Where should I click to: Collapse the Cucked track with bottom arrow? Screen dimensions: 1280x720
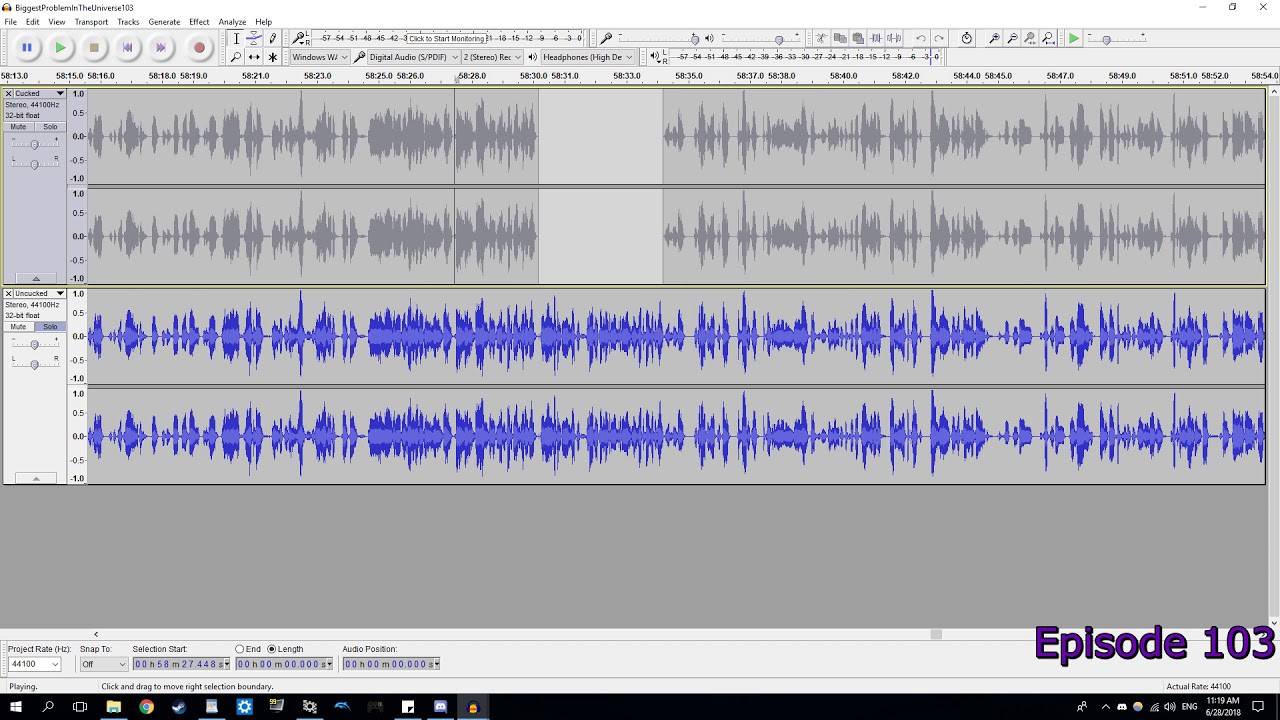[x=36, y=279]
